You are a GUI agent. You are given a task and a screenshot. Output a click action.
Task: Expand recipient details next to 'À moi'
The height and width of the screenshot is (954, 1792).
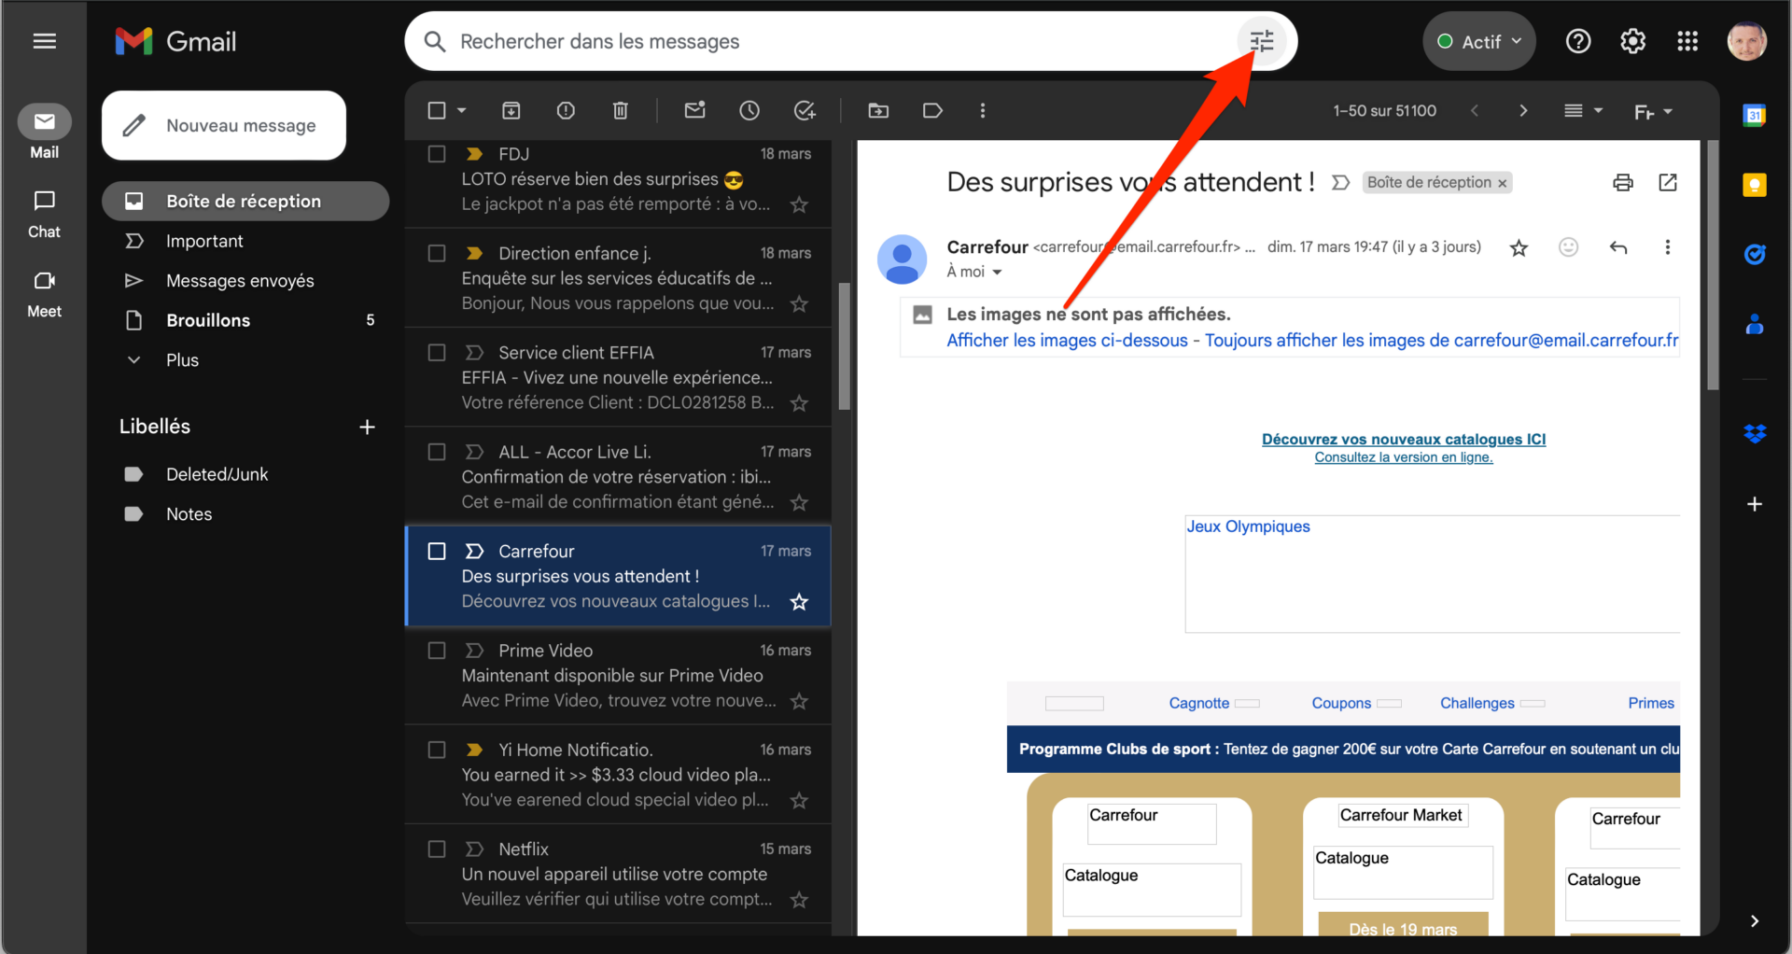[x=997, y=272]
